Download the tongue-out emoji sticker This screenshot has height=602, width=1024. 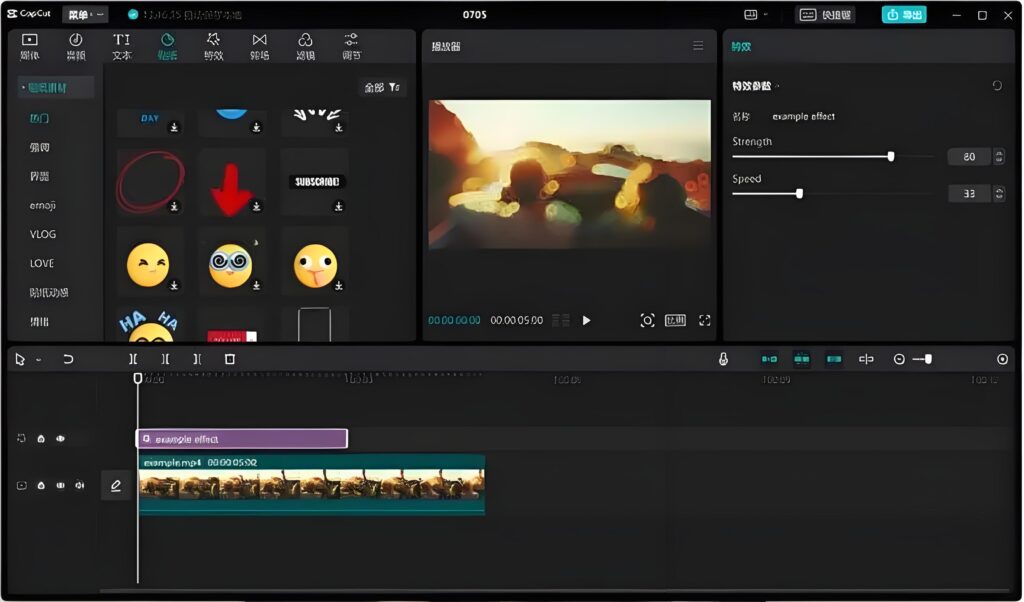(x=339, y=285)
